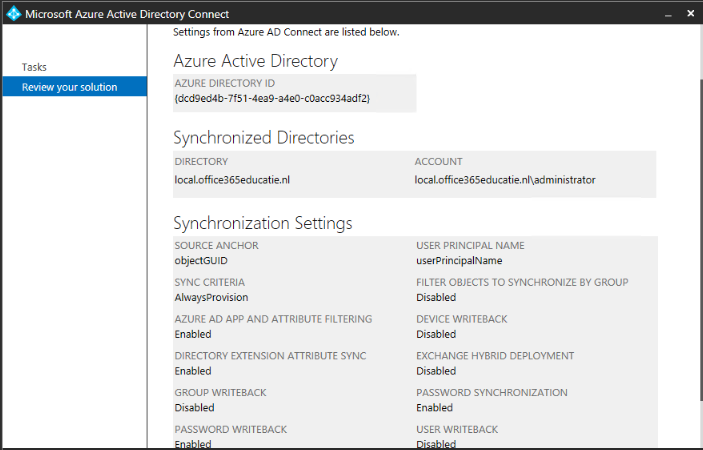Image resolution: width=703 pixels, height=450 pixels.
Task: Click the Directory Extension Attribute Sync value
Action: pos(193,371)
